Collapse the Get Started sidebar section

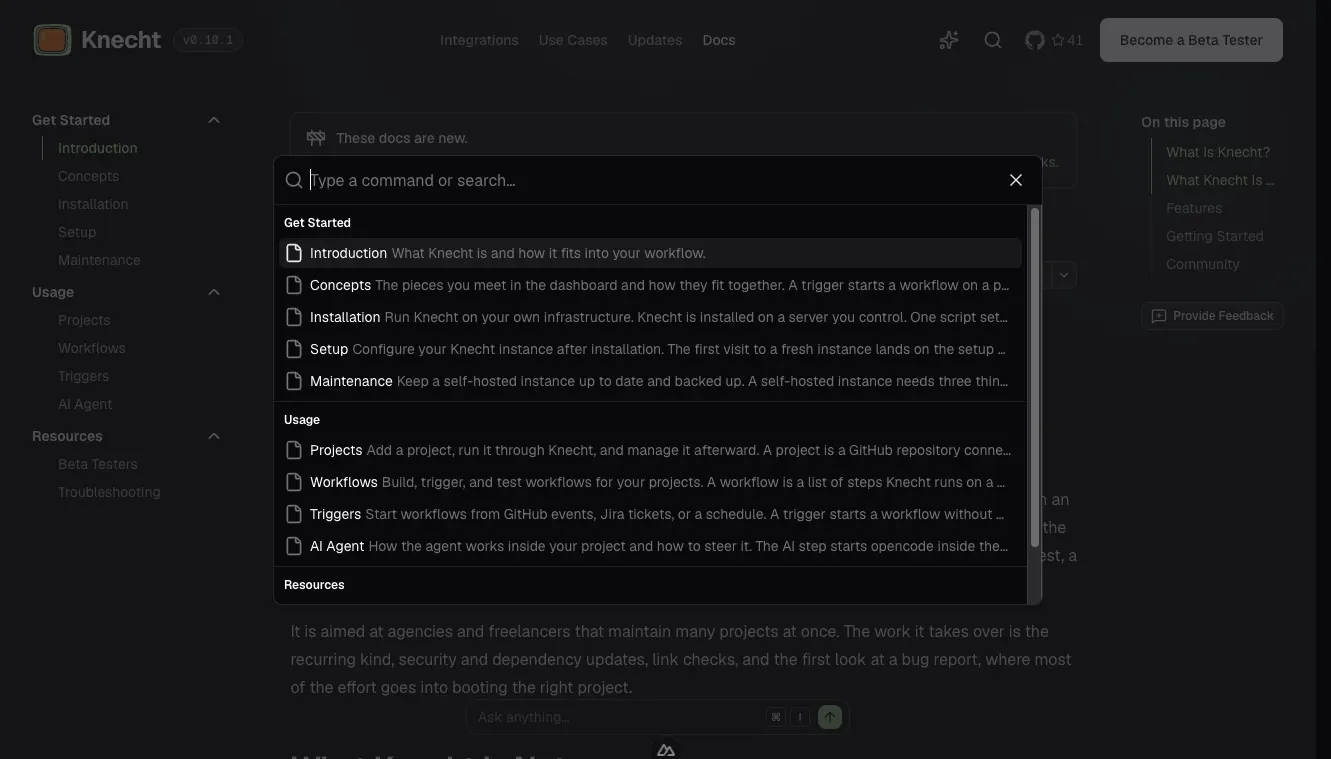pyautogui.click(x=214, y=120)
